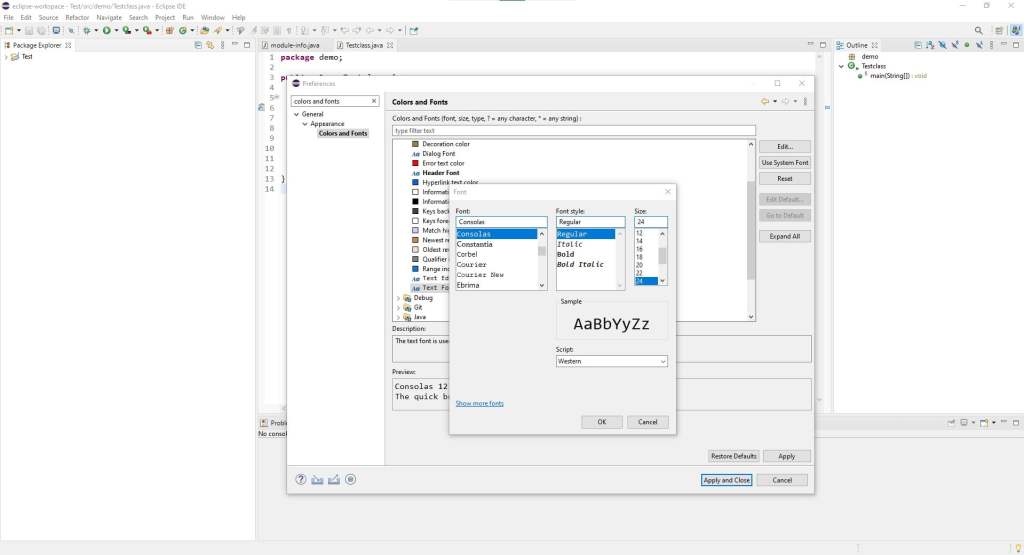The image size is (1024, 555).
Task: Click the OK button in Font dialog
Action: coord(601,422)
